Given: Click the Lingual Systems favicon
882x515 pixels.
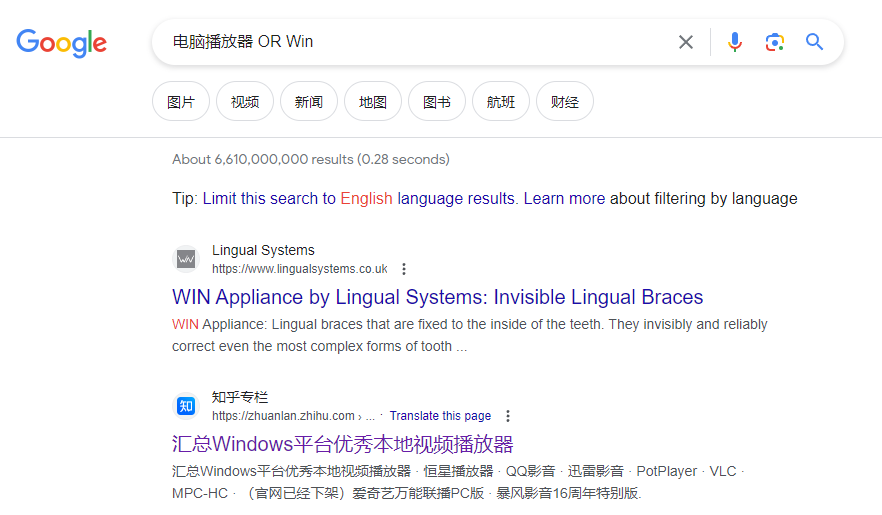Looking at the screenshot, I should (186, 259).
